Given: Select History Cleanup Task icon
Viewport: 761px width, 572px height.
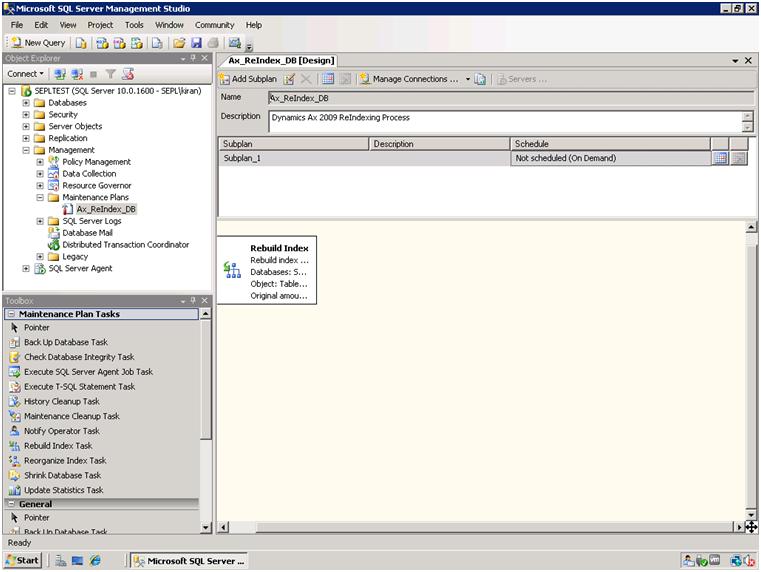Looking at the screenshot, I should pos(15,402).
